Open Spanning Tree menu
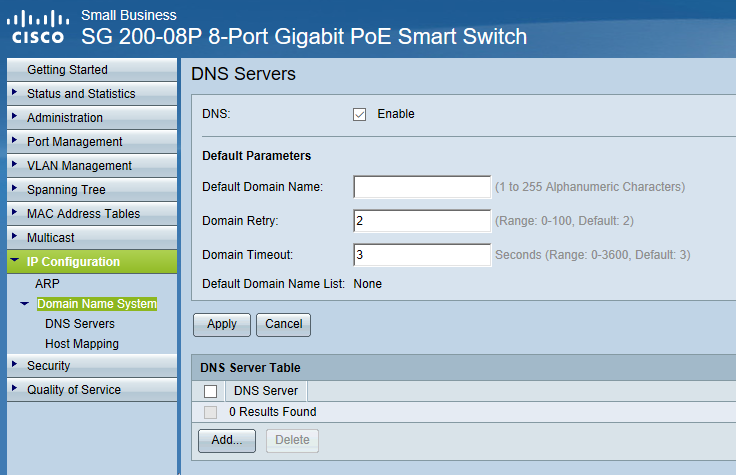This screenshot has height=475, width=736. coord(92,189)
